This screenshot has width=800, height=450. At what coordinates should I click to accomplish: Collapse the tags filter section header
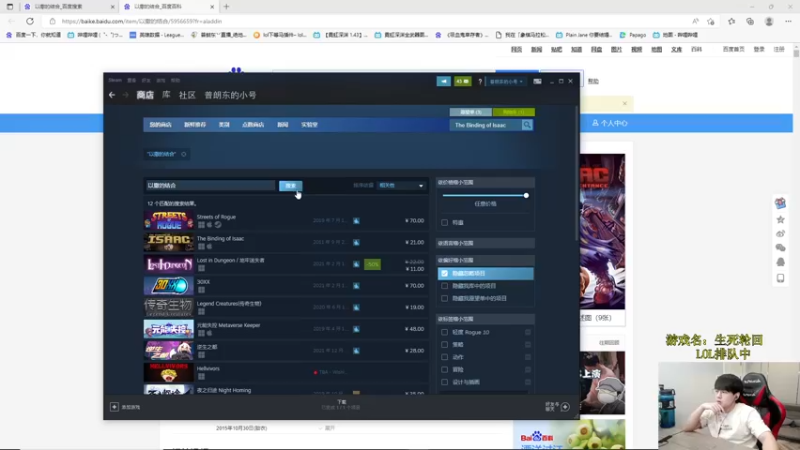pos(485,319)
